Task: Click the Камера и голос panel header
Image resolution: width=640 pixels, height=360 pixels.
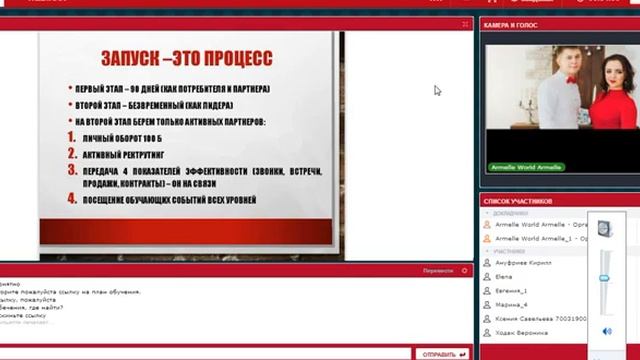Action: click(560, 25)
